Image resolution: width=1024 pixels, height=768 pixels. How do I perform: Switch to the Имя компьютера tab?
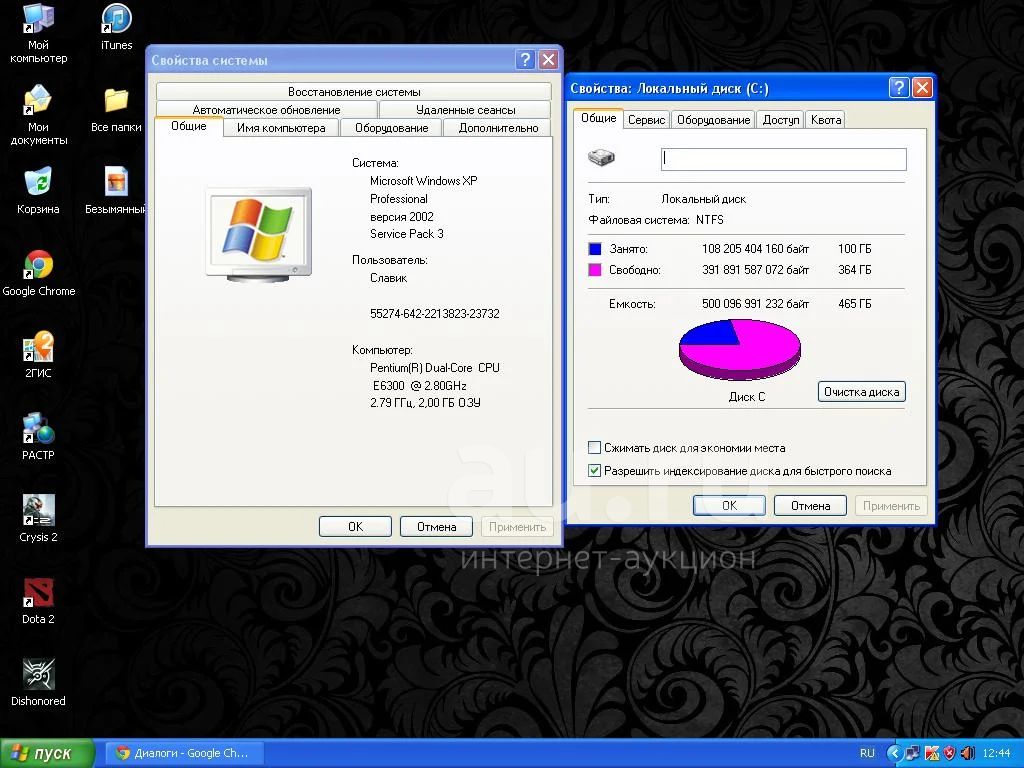pos(281,128)
